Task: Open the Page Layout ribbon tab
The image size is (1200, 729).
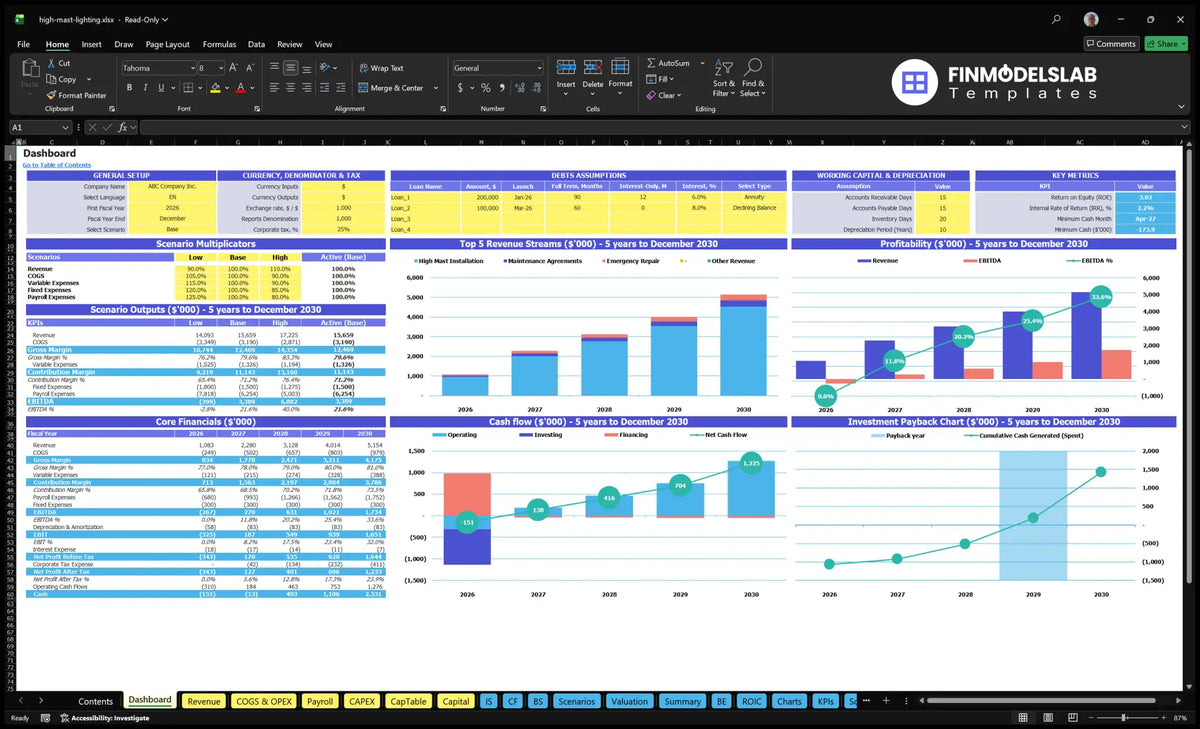Action: coord(167,44)
